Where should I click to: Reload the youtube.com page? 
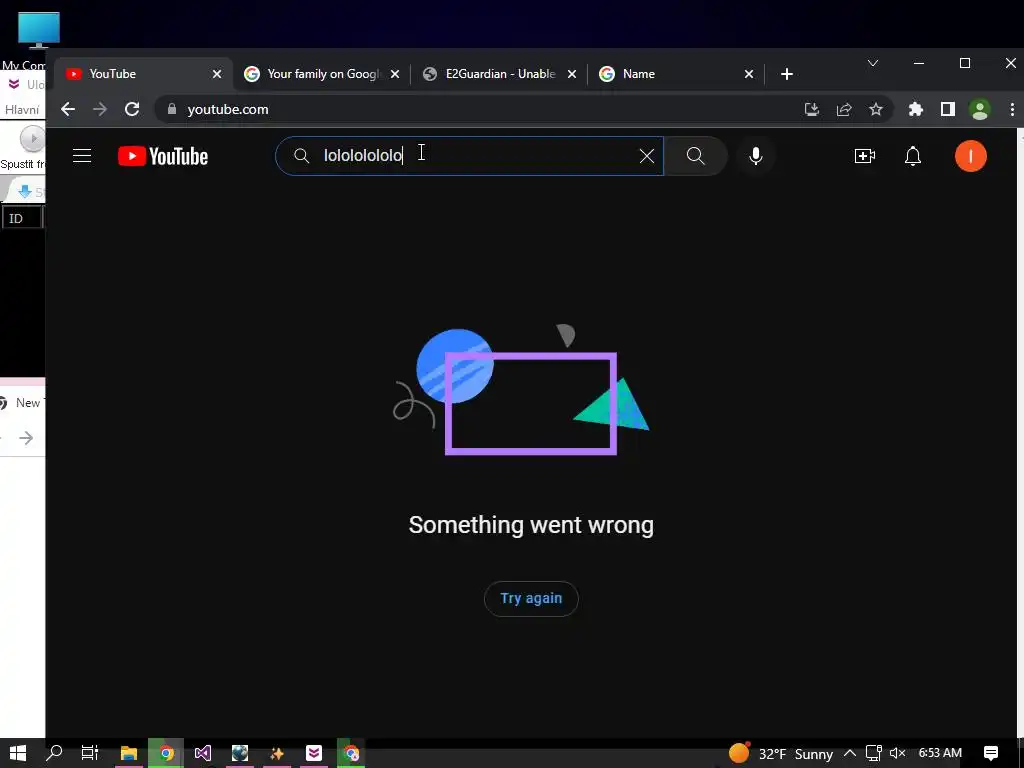click(132, 109)
